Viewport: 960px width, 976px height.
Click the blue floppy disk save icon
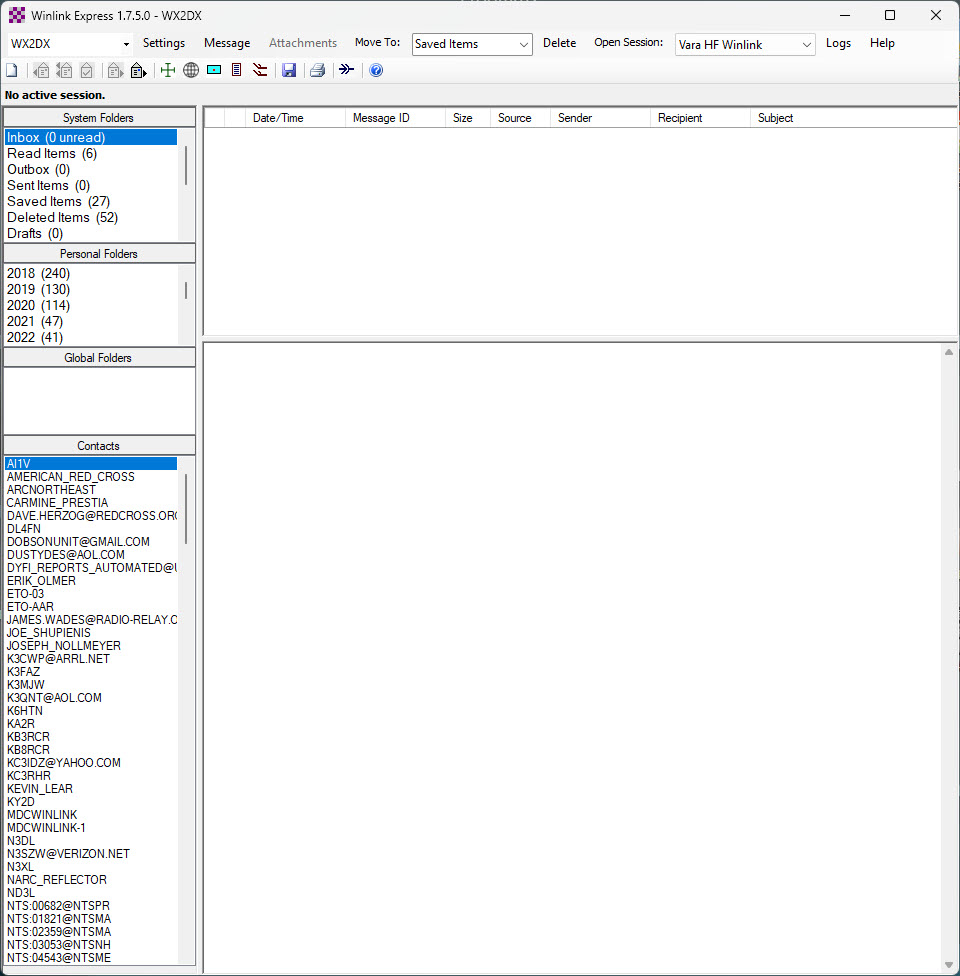tap(289, 70)
